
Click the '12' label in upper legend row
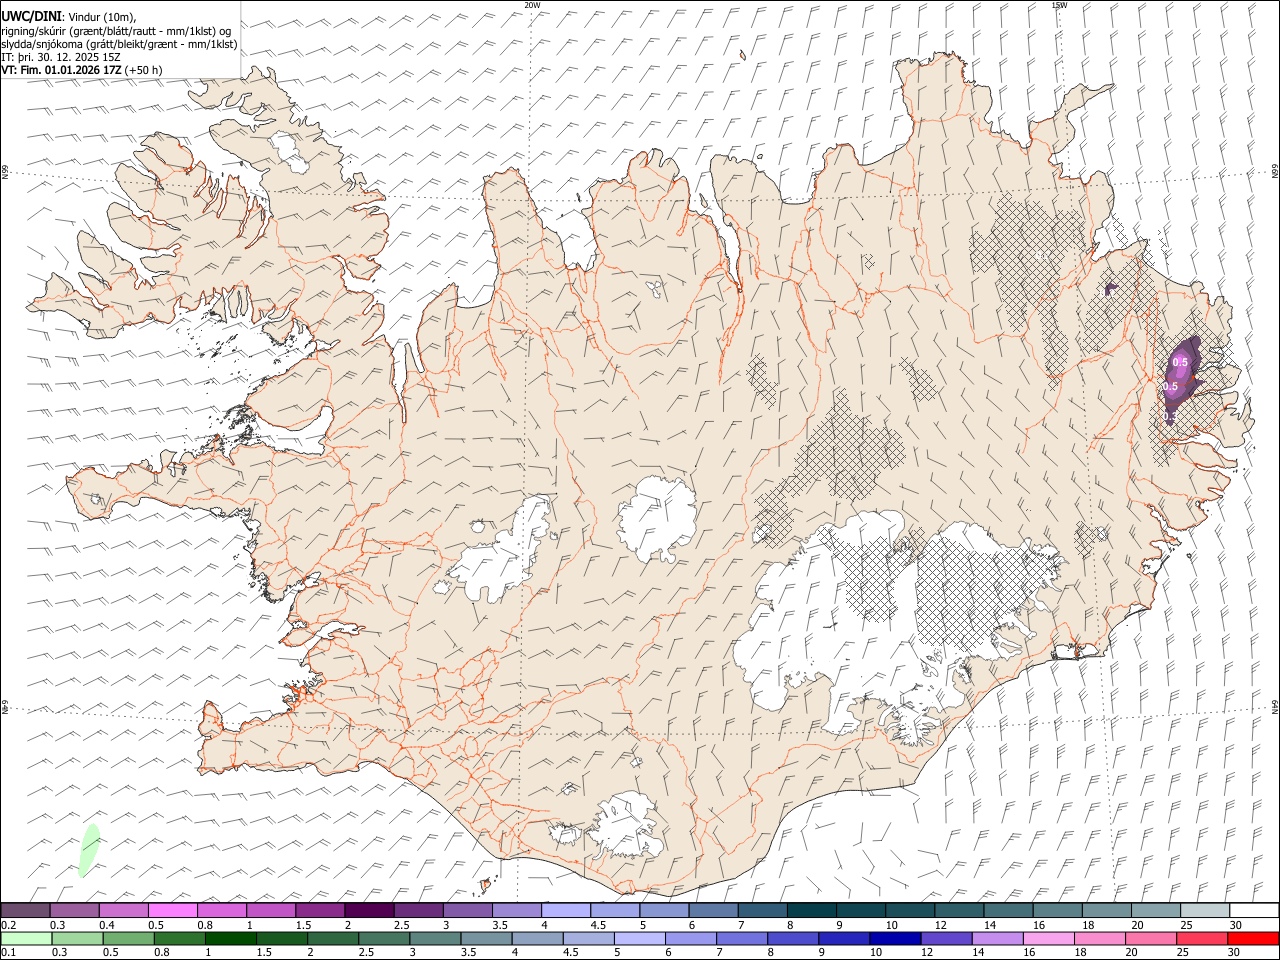[940, 925]
